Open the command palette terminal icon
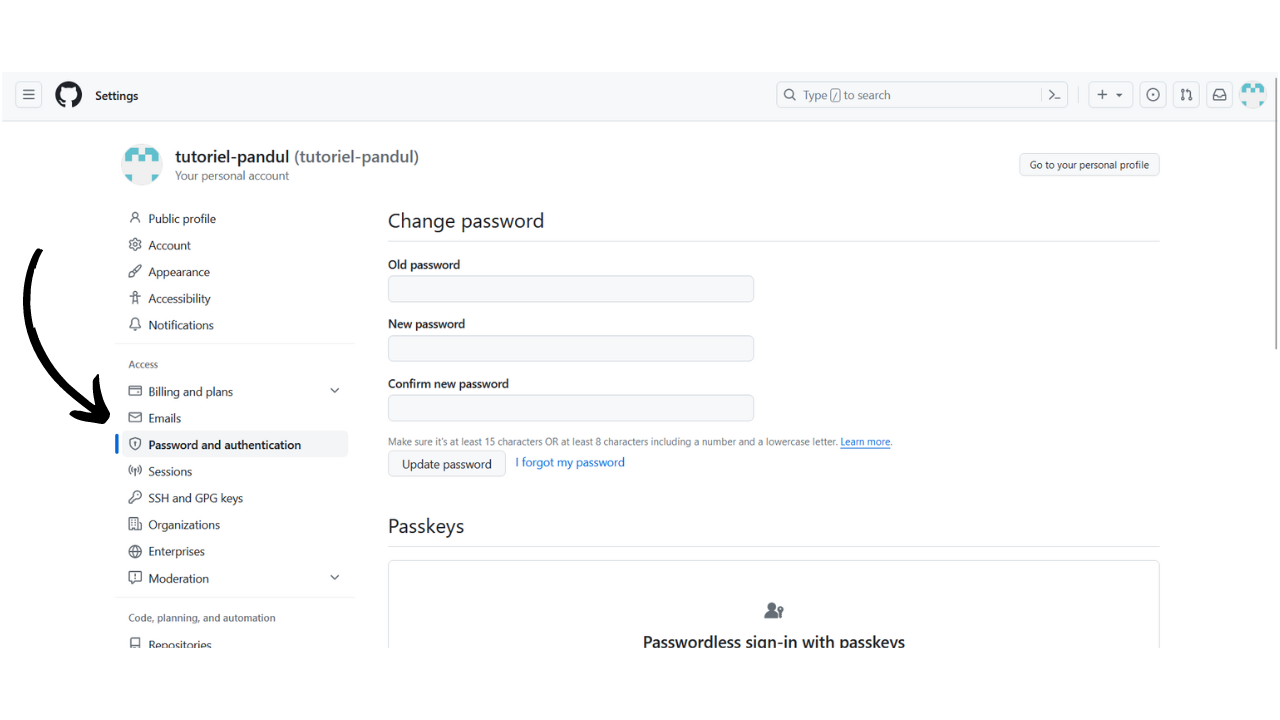Image resolution: width=1280 pixels, height=720 pixels. [1054, 94]
